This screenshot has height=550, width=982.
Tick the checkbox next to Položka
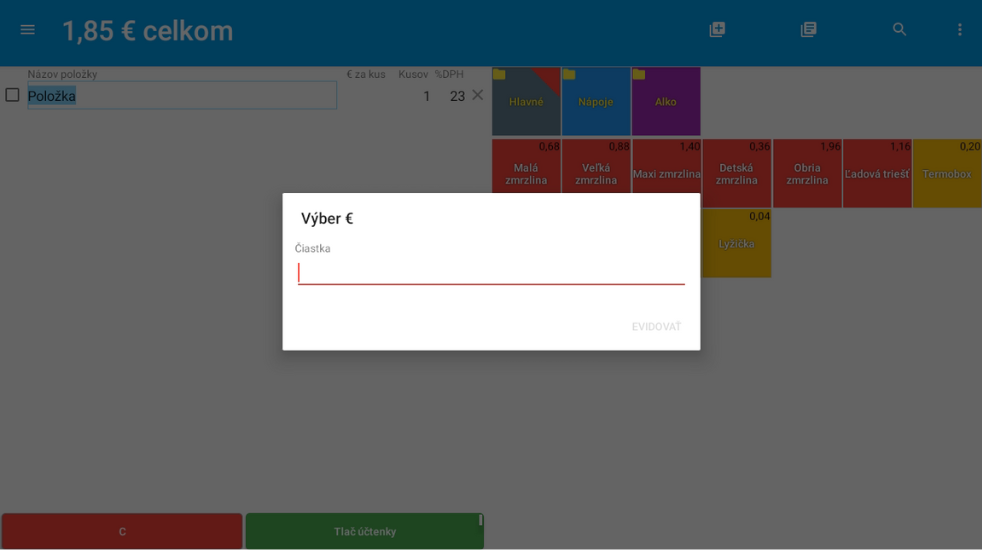click(13, 95)
